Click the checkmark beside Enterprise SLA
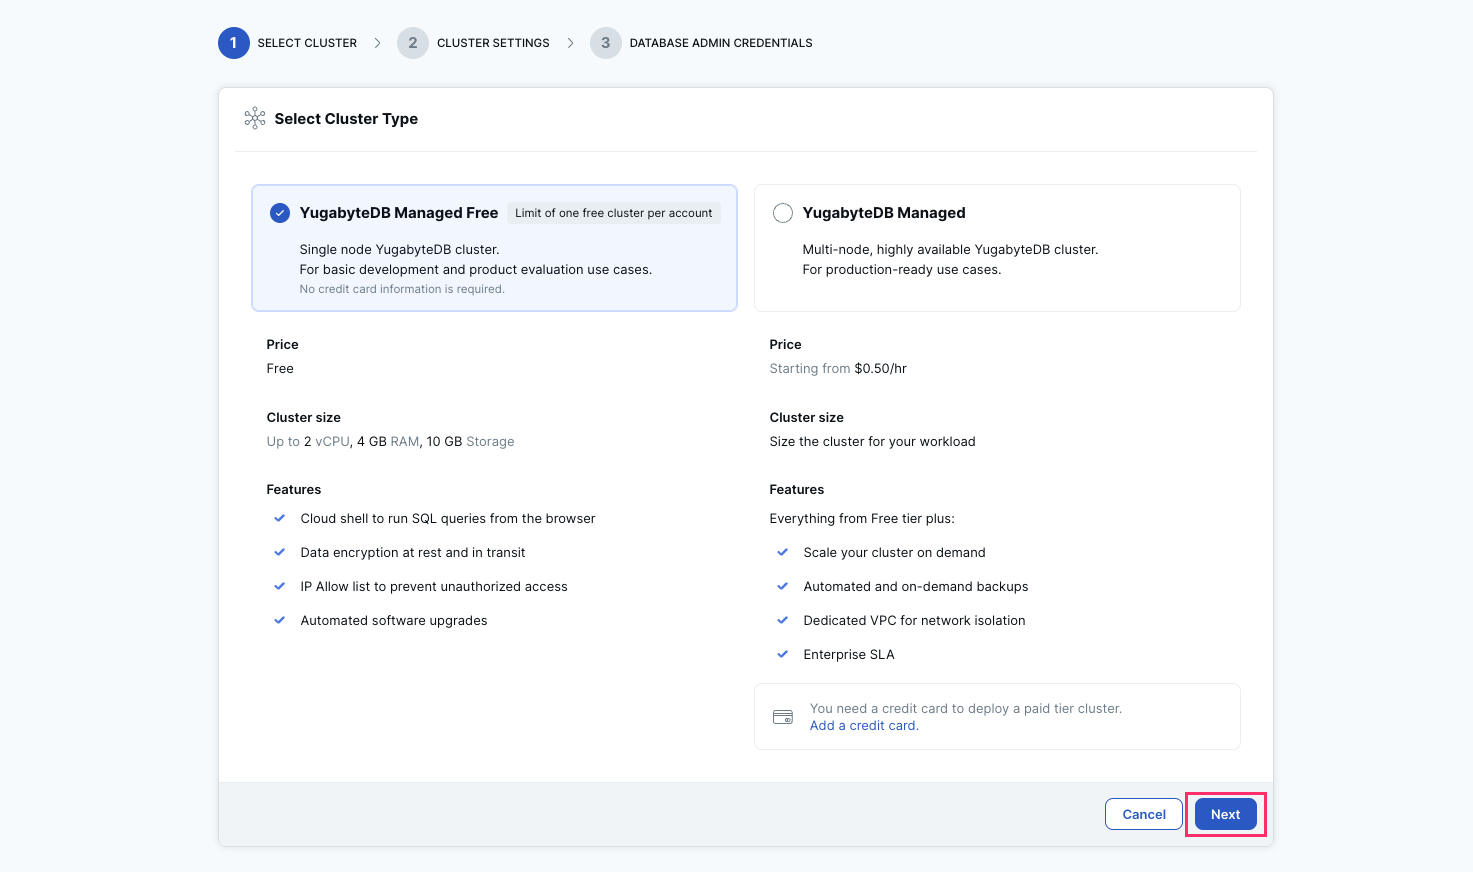 [783, 653]
